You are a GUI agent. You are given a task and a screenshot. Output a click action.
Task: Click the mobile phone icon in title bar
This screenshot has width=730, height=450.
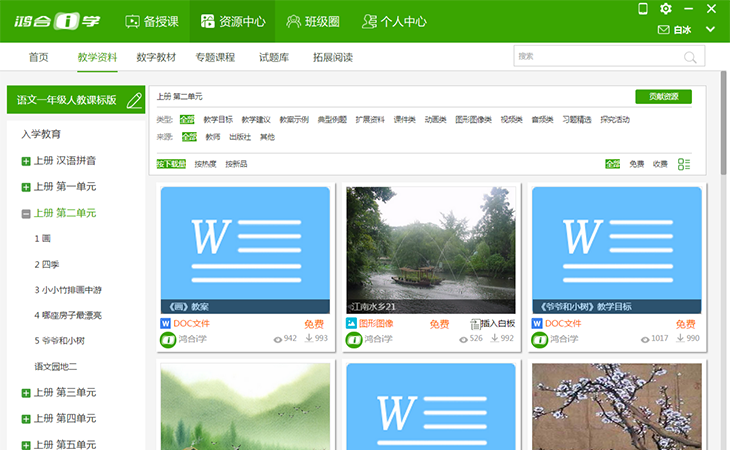pyautogui.click(x=643, y=9)
